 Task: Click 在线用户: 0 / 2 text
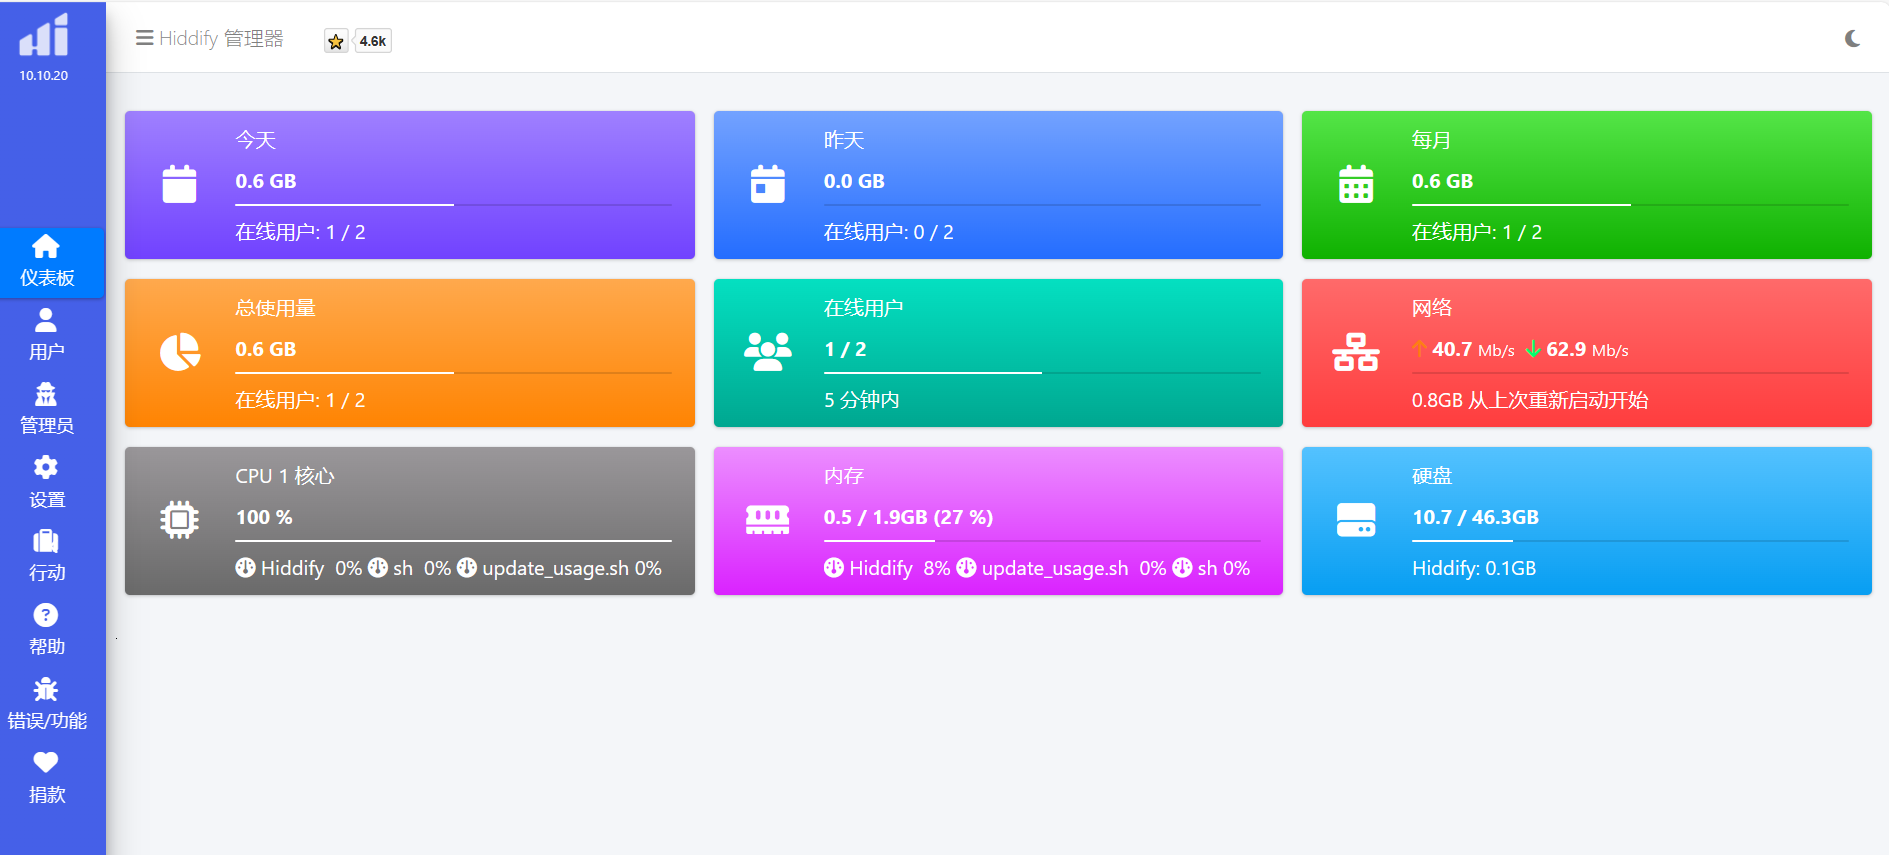pos(889,232)
